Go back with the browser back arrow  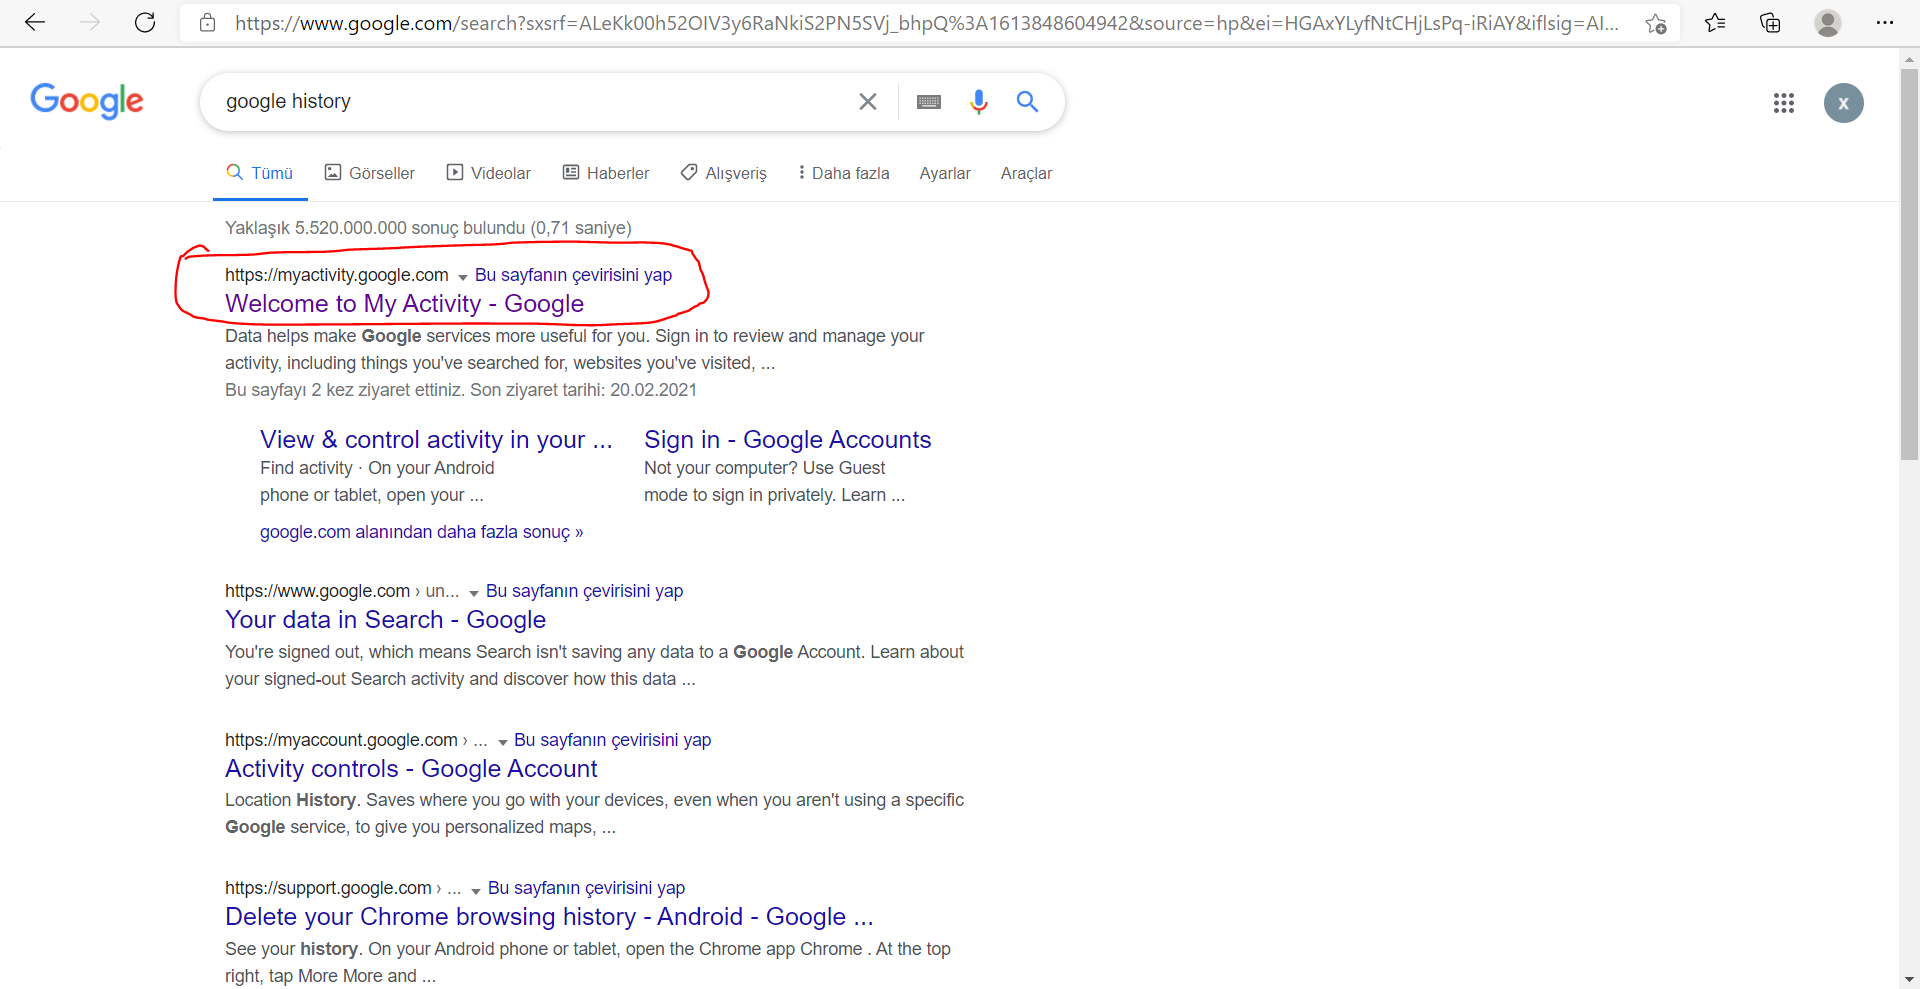35,23
